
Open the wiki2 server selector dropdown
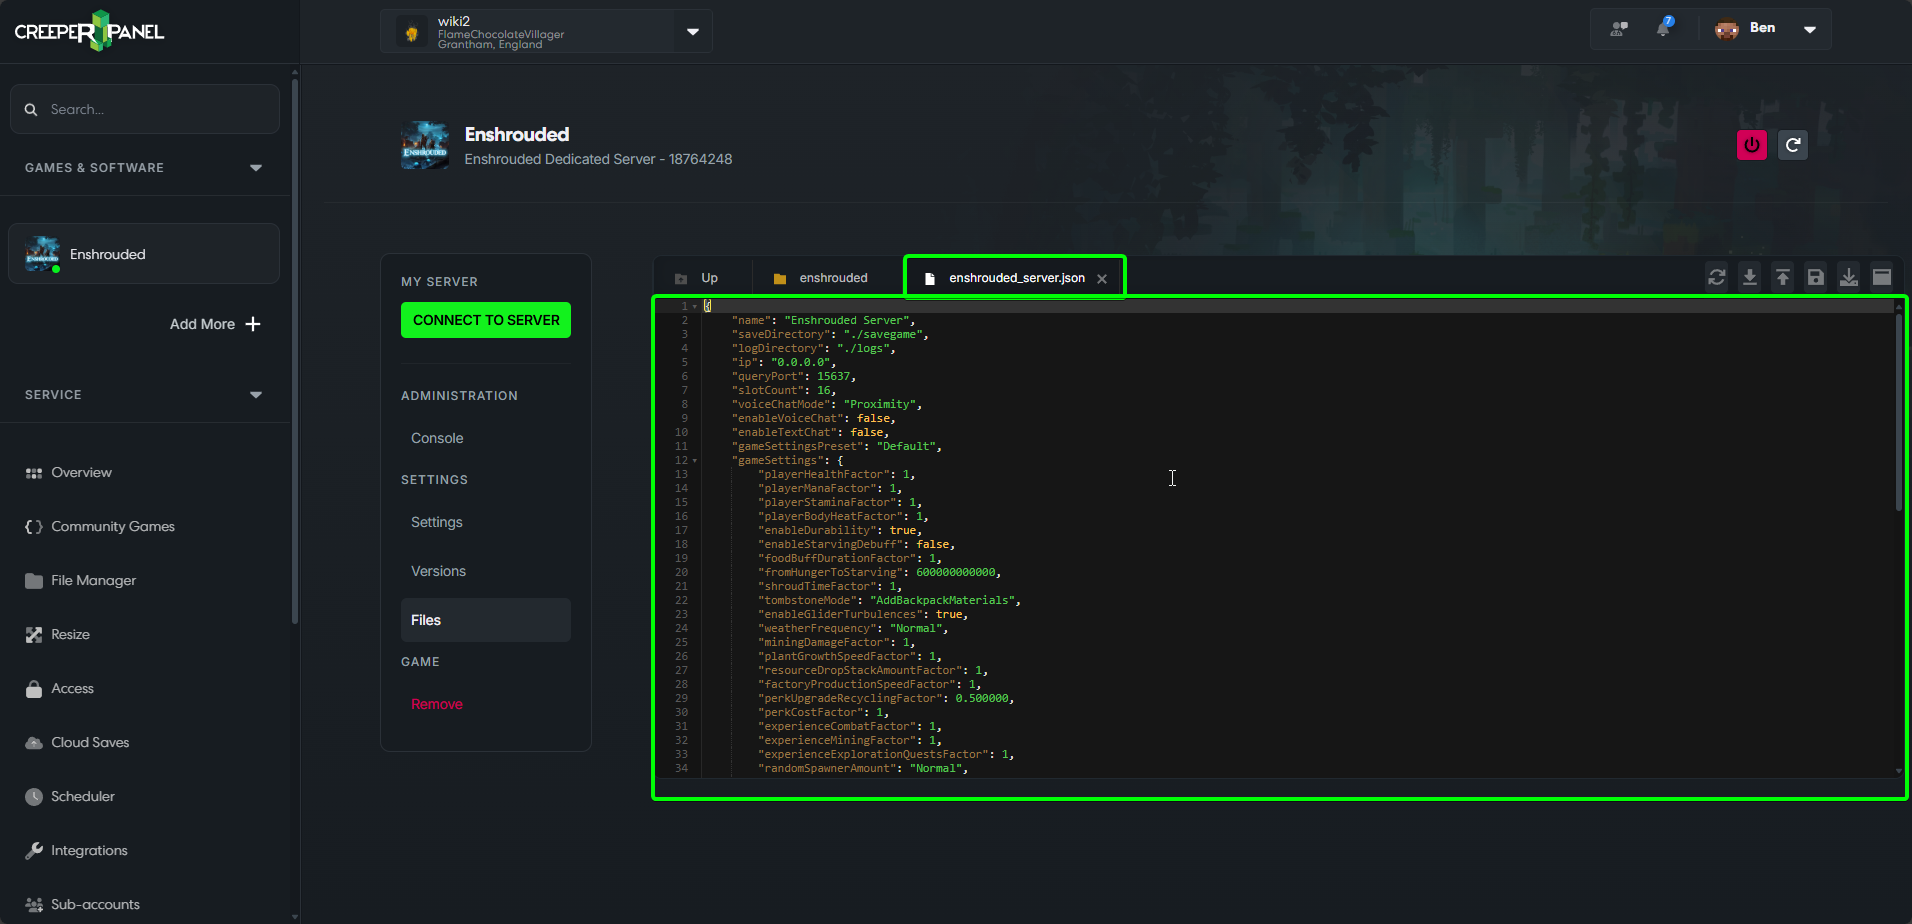693,32
